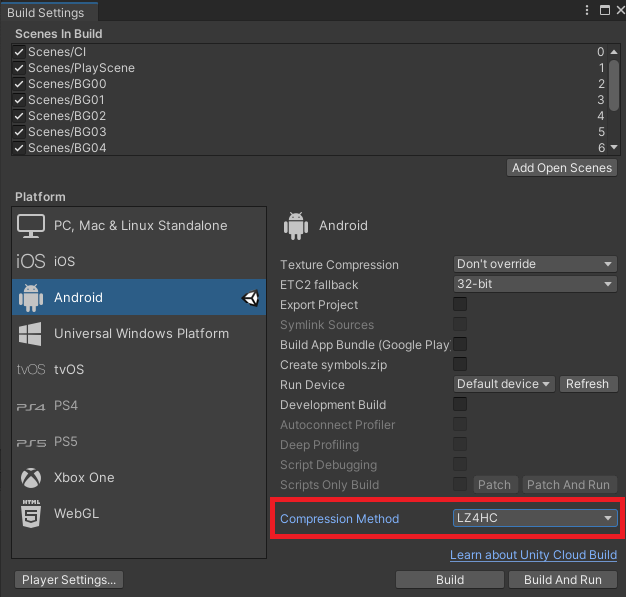Select PC, Mac & Linux Standalone platform

(x=139, y=226)
